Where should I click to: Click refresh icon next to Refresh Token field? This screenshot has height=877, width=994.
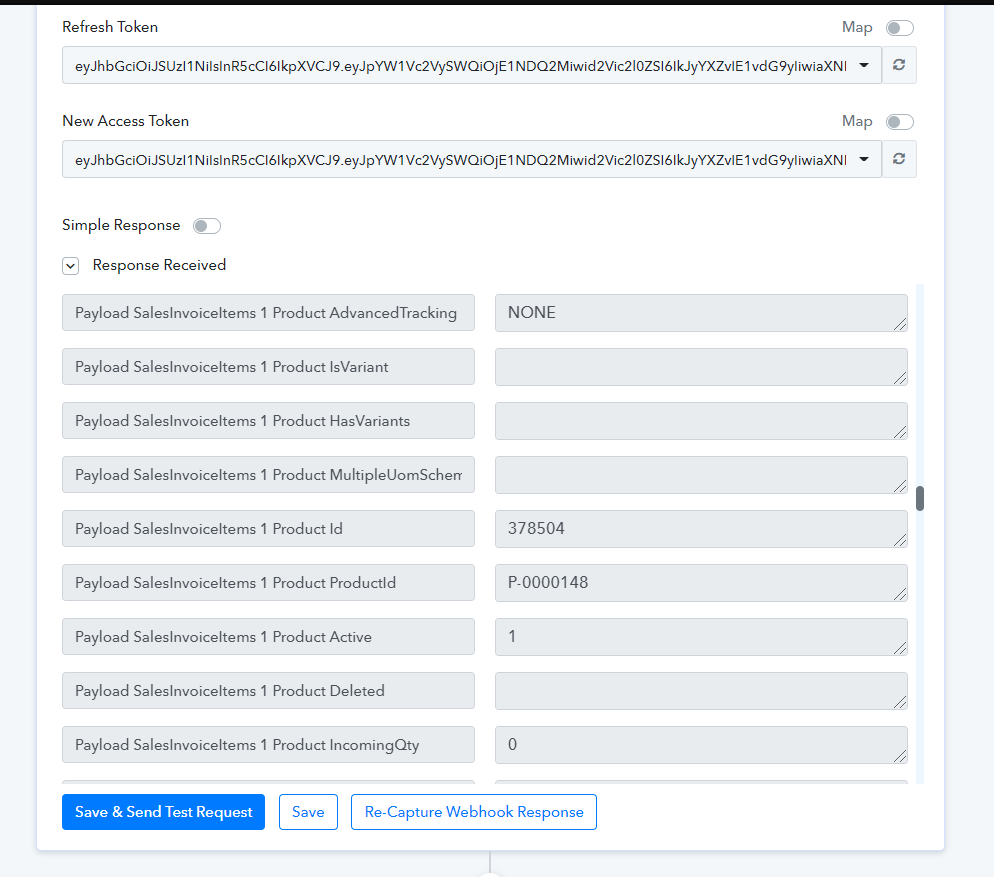click(899, 65)
